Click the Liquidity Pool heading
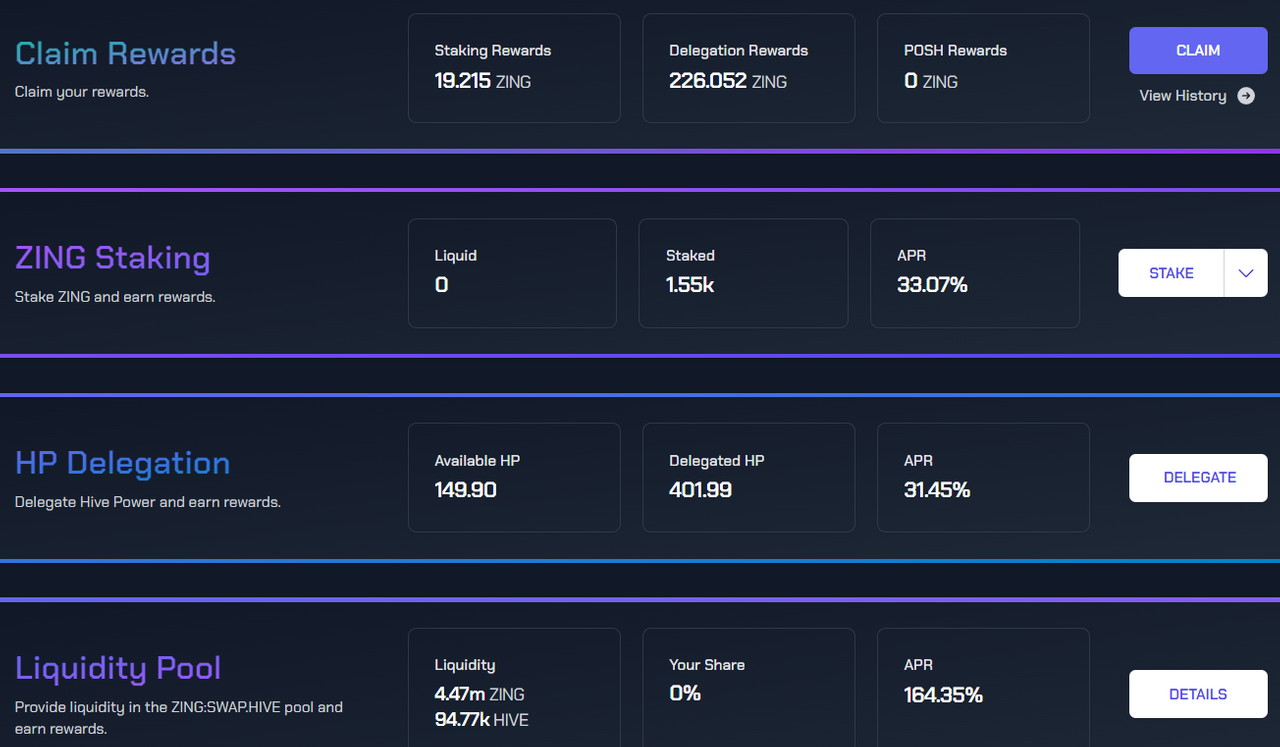Viewport: 1280px width, 747px height. [x=118, y=668]
